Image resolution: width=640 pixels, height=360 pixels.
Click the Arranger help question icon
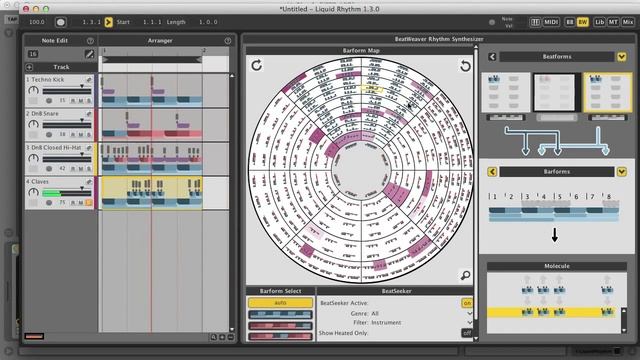(x=228, y=41)
